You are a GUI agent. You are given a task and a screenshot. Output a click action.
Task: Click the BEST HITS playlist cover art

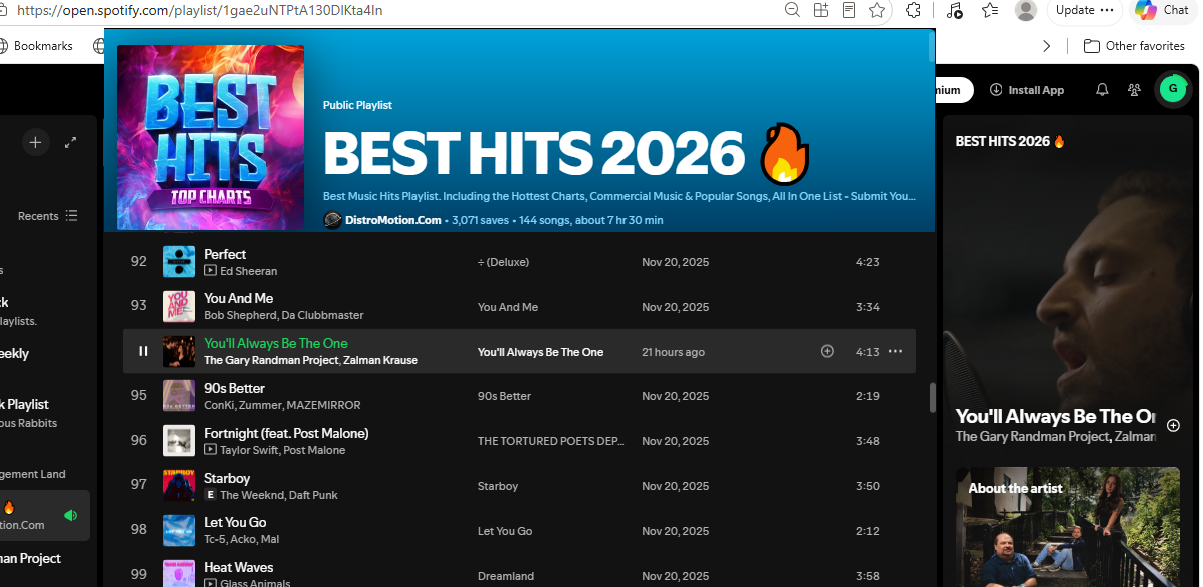(x=210, y=137)
